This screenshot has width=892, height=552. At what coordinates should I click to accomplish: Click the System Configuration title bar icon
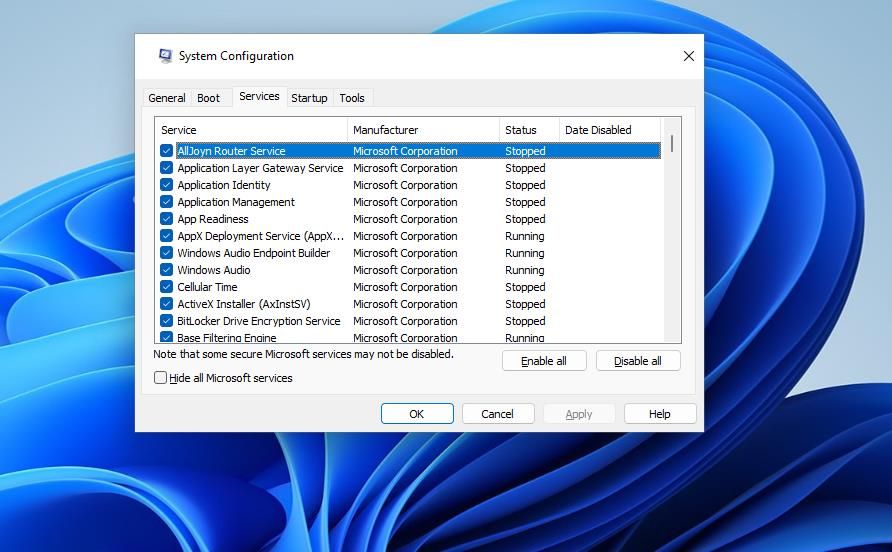tap(165, 56)
